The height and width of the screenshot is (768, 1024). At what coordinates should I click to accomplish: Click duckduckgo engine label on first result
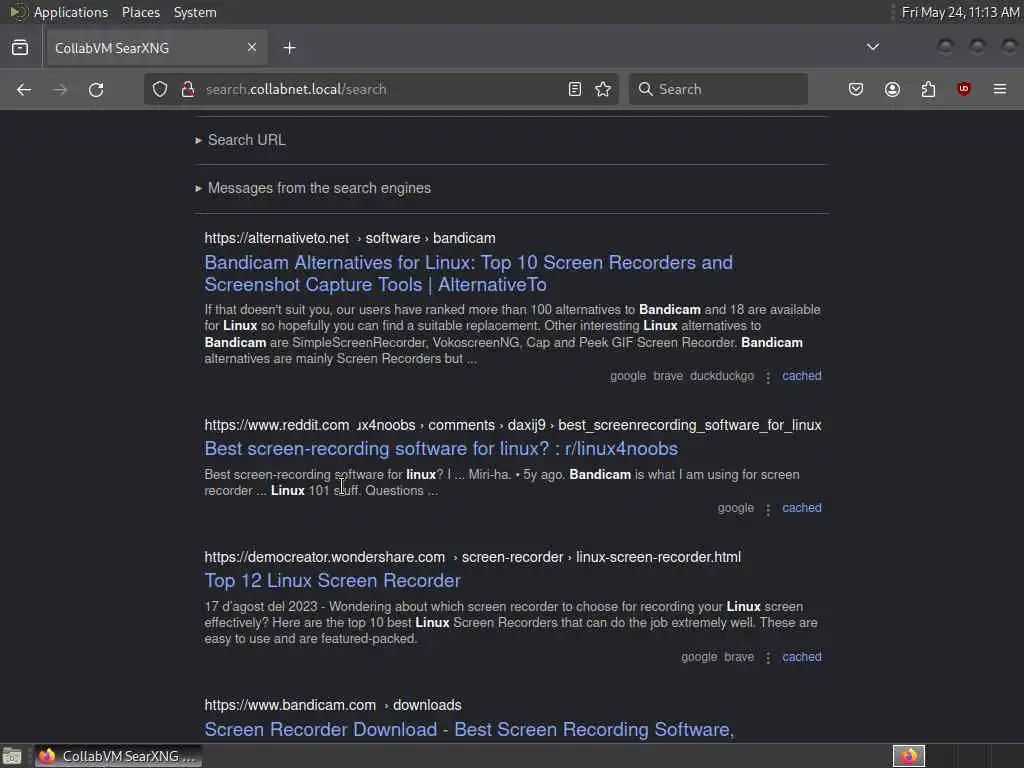click(x=722, y=376)
